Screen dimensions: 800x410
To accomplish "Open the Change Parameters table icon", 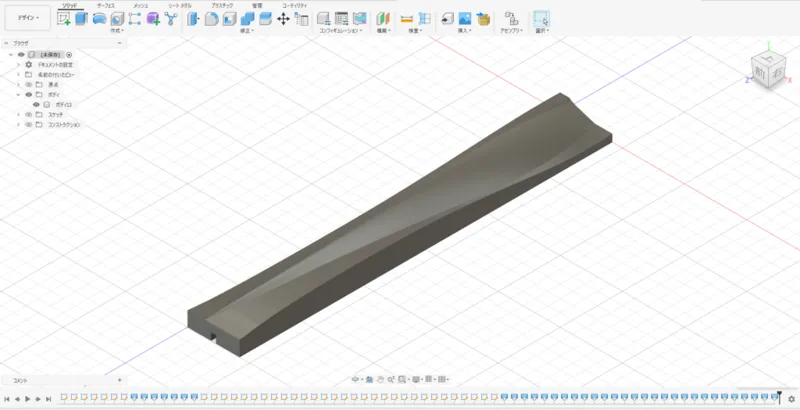I will point(302,19).
